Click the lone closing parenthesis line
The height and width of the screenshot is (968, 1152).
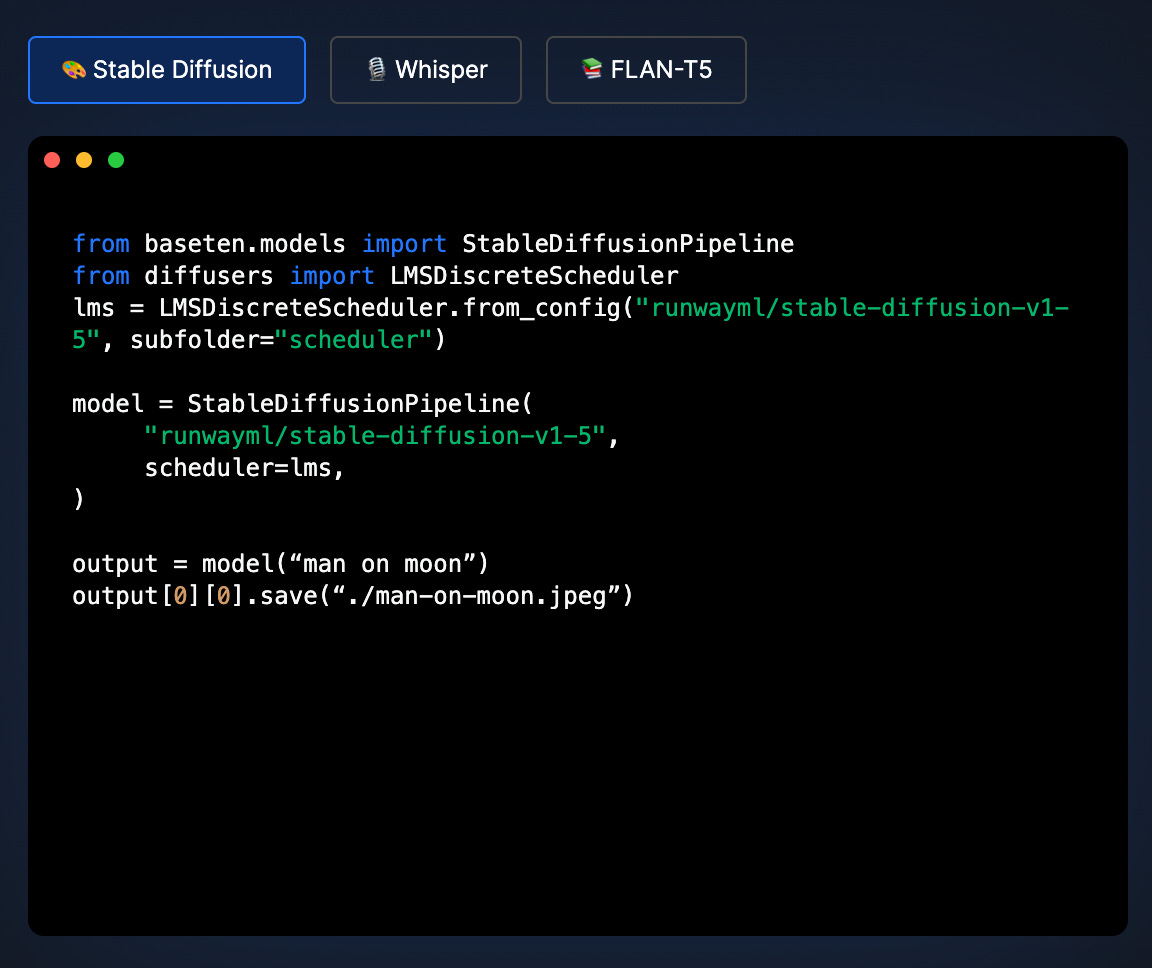pyautogui.click(x=79, y=499)
